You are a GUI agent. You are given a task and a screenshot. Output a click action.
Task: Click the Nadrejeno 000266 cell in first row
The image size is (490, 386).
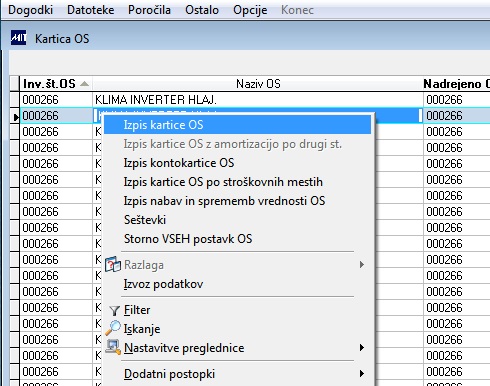[x=457, y=100]
